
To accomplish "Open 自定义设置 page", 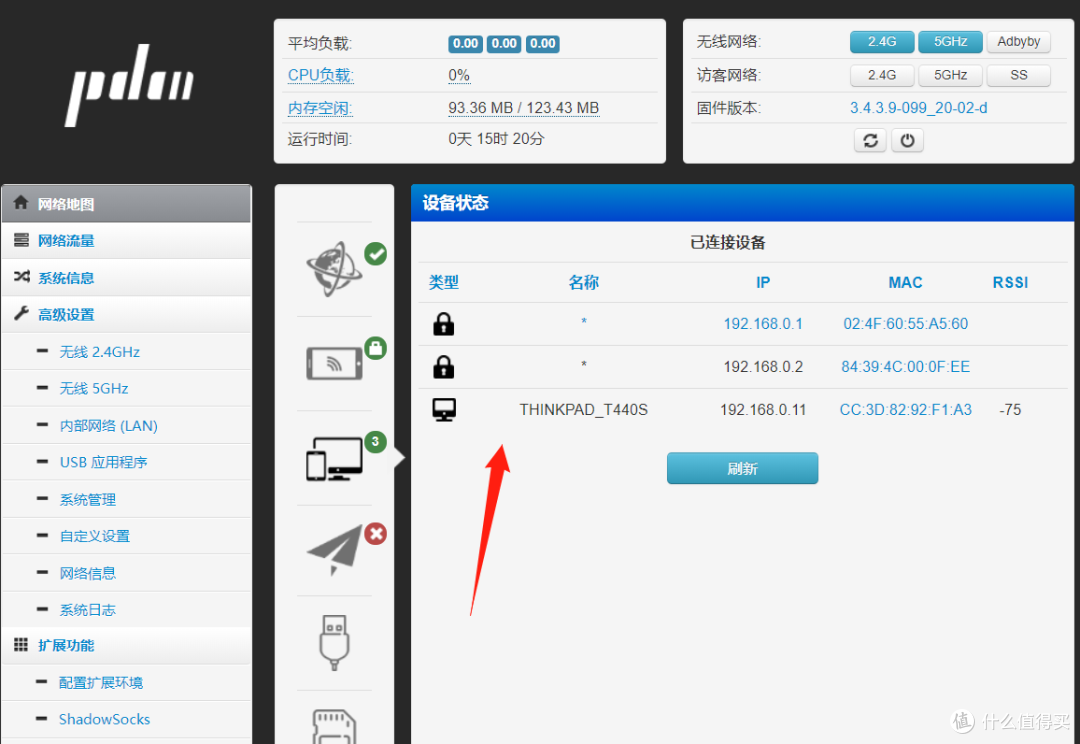I will tap(94, 536).
